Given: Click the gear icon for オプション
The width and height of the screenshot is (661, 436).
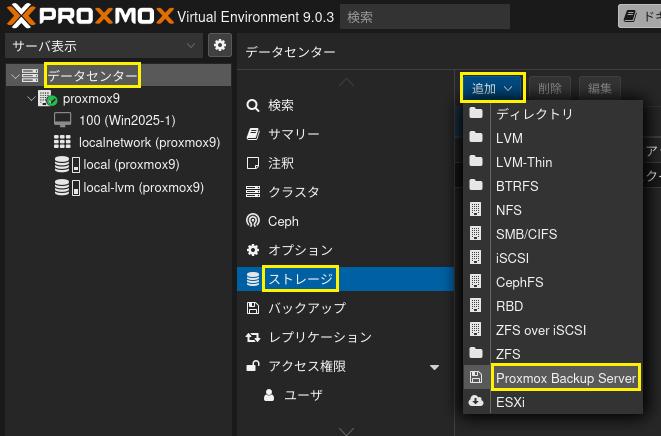Looking at the screenshot, I should click(253, 250).
